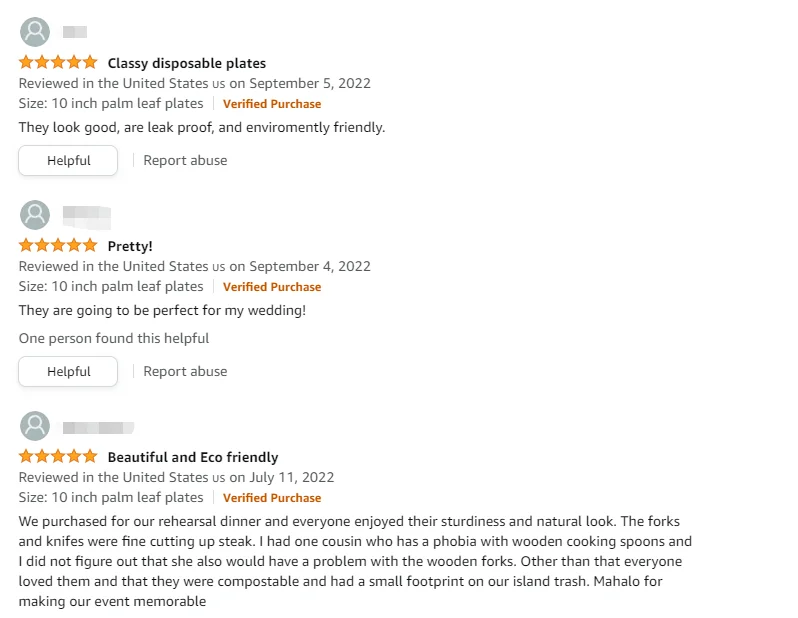This screenshot has width=798, height=618.
Task: Open the 'Pretty!' review title
Action: (x=130, y=246)
